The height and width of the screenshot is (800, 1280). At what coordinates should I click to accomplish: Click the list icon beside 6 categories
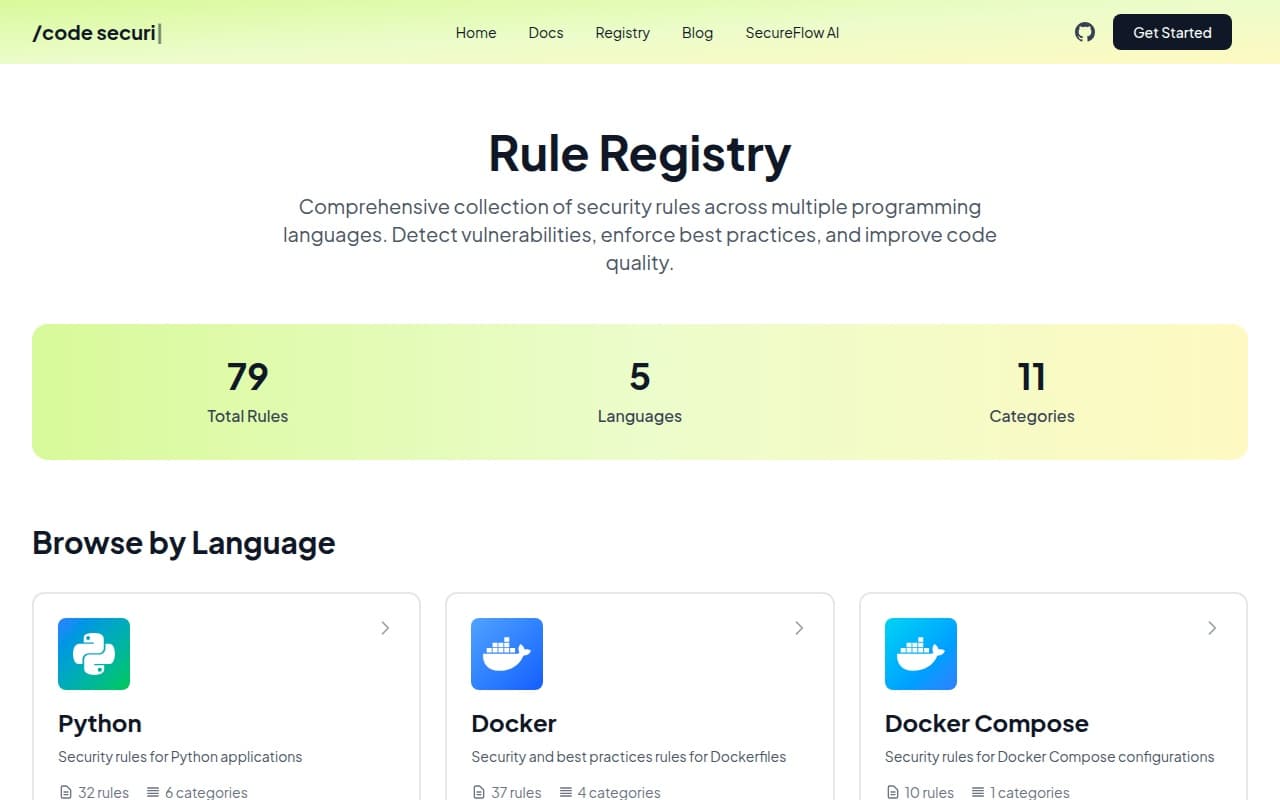coord(153,792)
